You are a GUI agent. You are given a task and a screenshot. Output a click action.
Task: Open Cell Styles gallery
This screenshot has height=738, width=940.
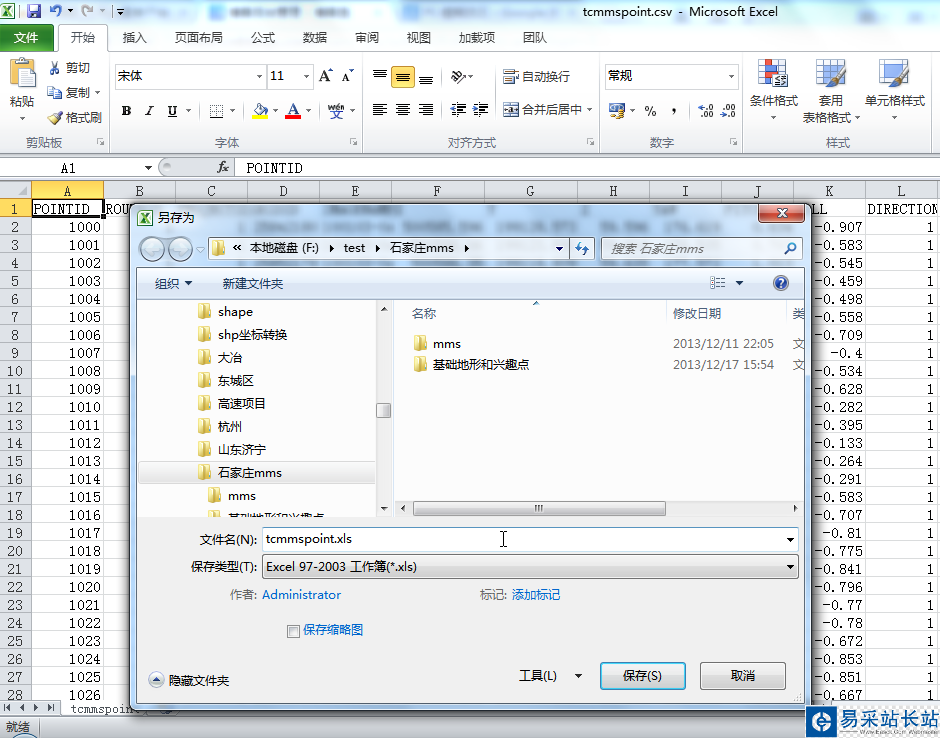point(894,89)
